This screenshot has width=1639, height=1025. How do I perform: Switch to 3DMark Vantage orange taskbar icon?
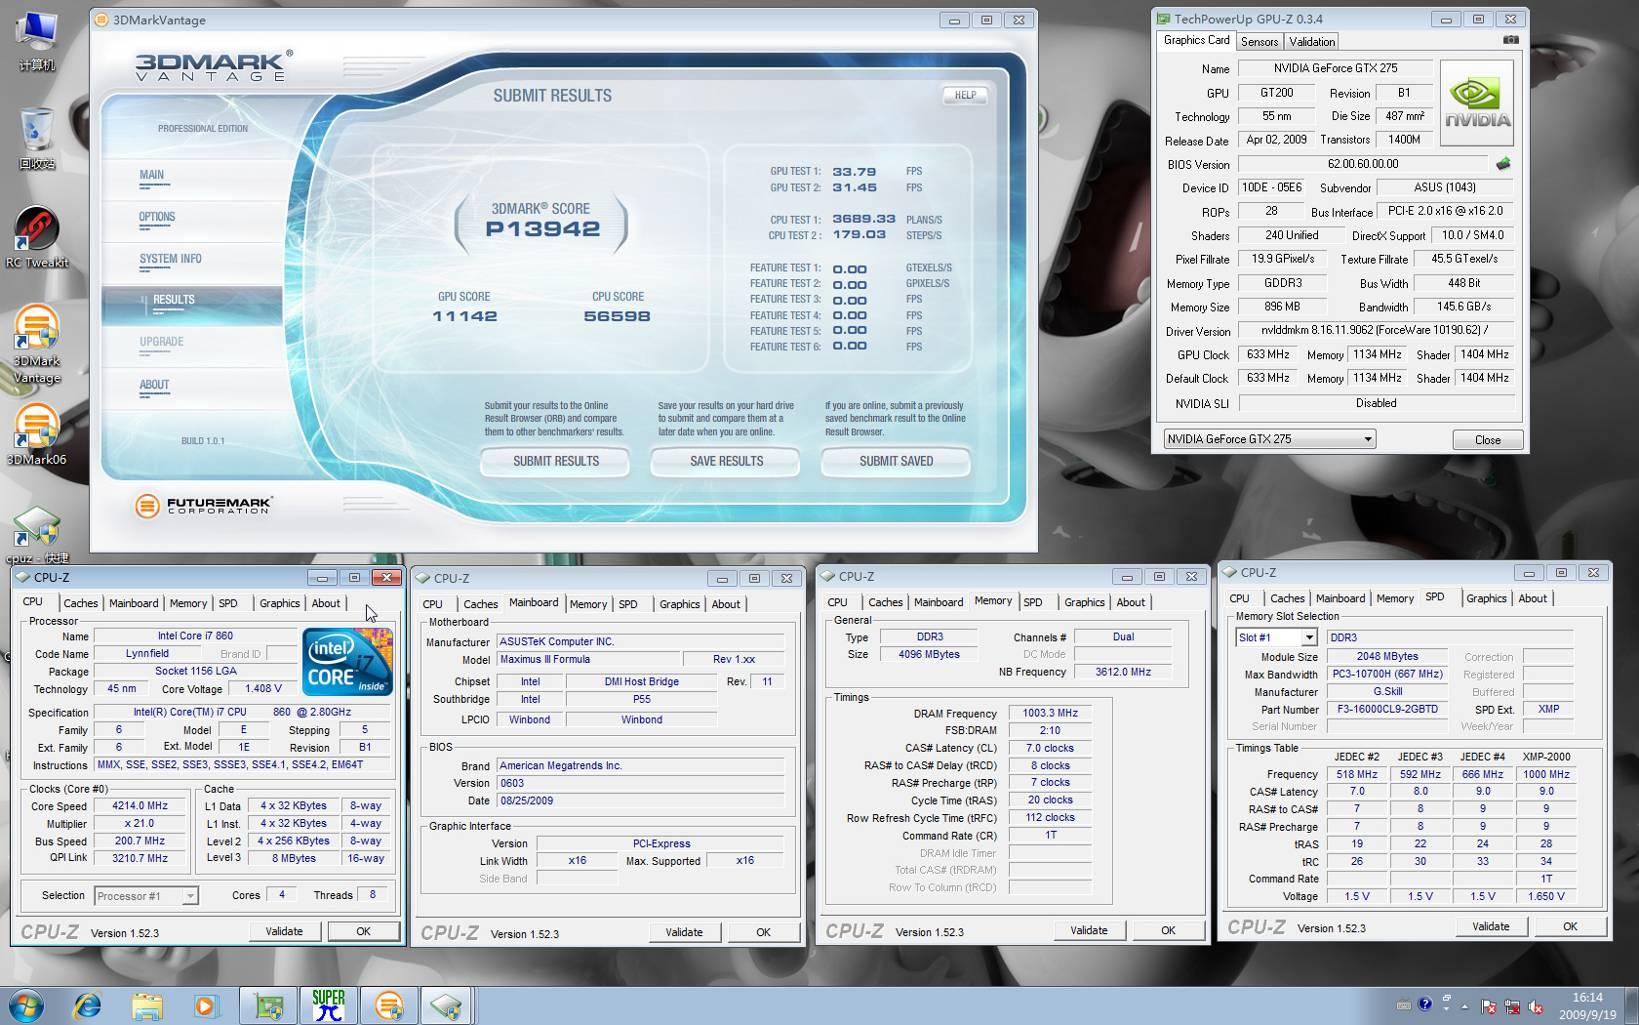(388, 1006)
